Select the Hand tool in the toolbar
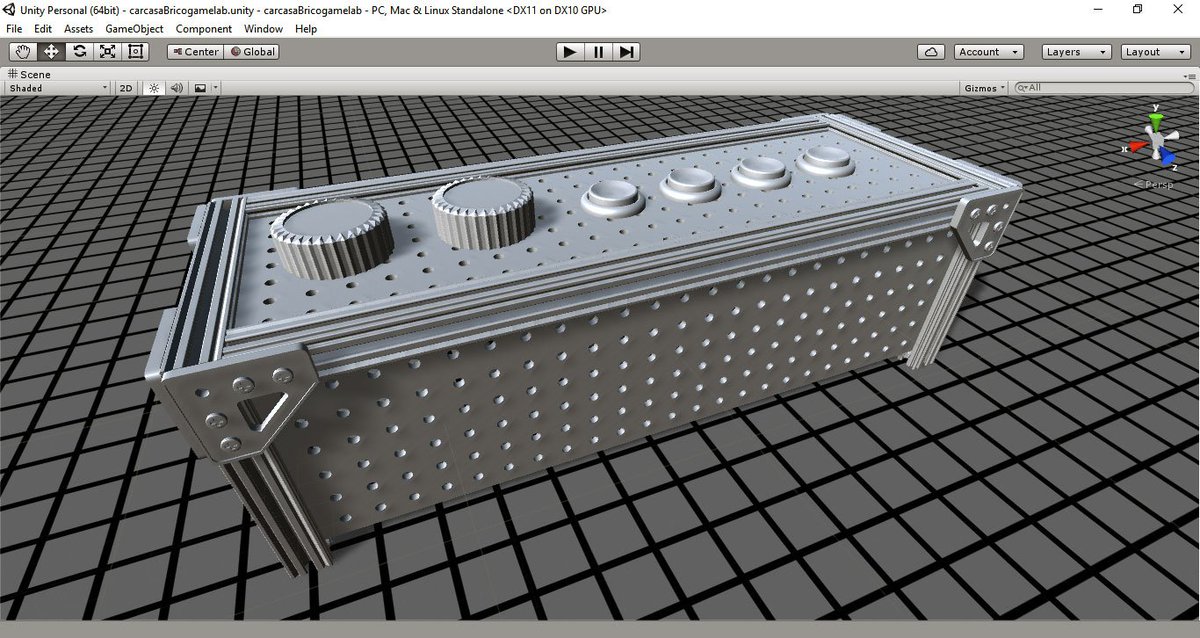Image resolution: width=1200 pixels, height=638 pixels. (22, 51)
